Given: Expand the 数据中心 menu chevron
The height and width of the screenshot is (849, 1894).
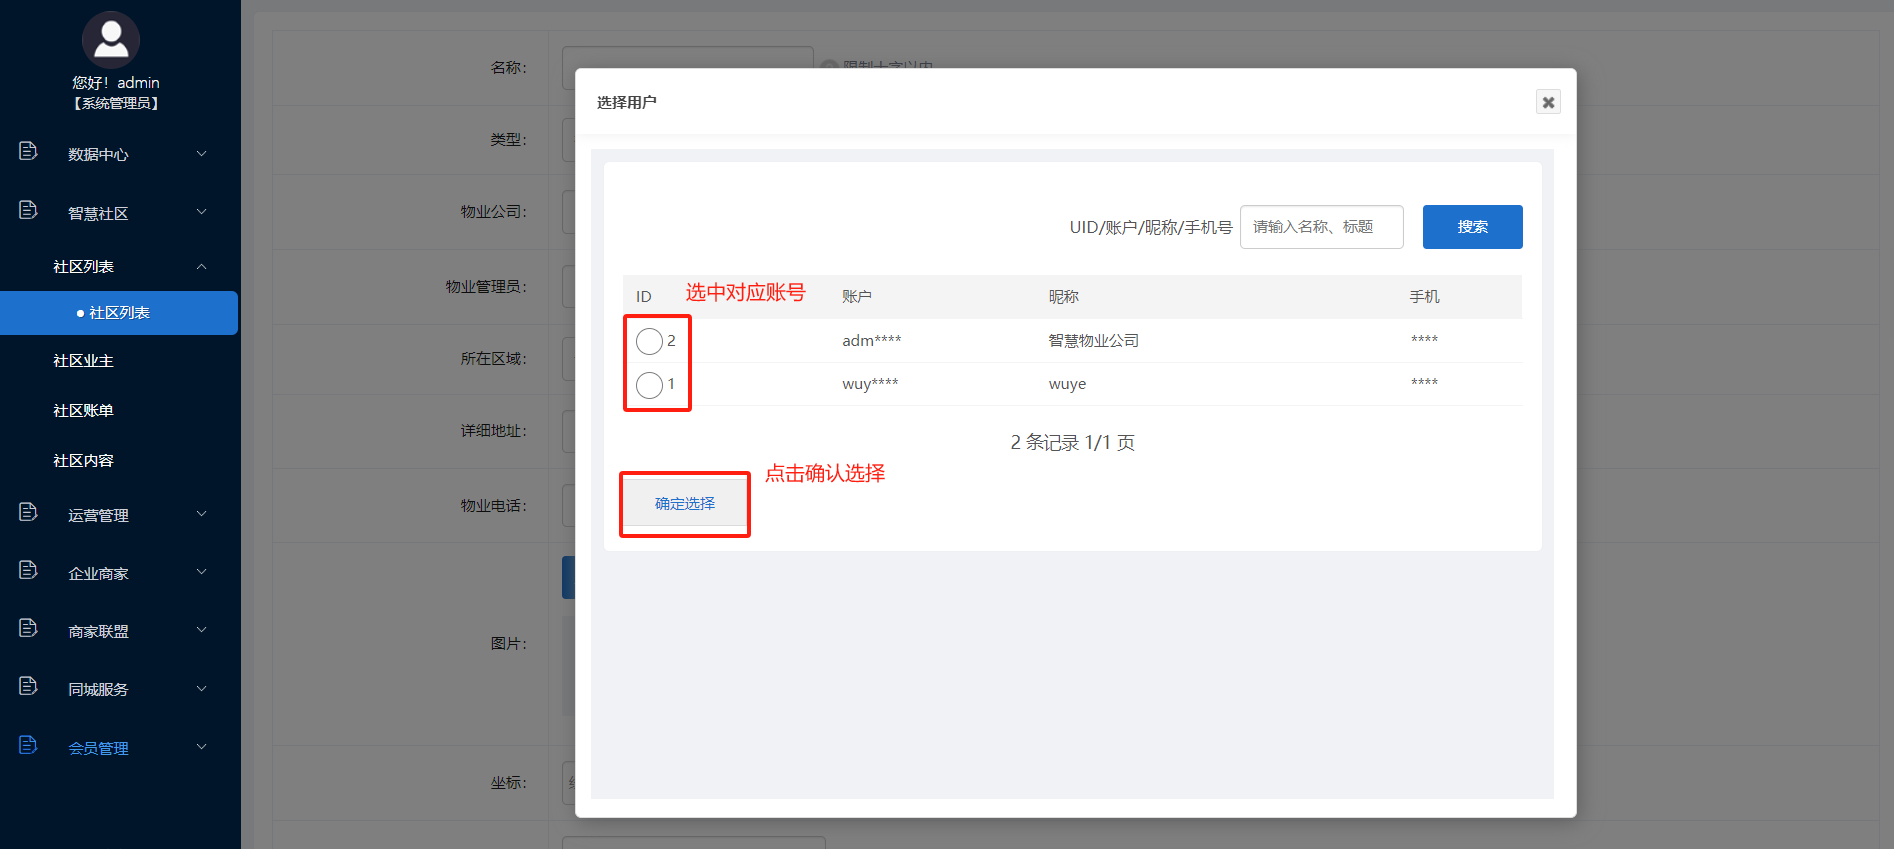Looking at the screenshot, I should pyautogui.click(x=201, y=153).
